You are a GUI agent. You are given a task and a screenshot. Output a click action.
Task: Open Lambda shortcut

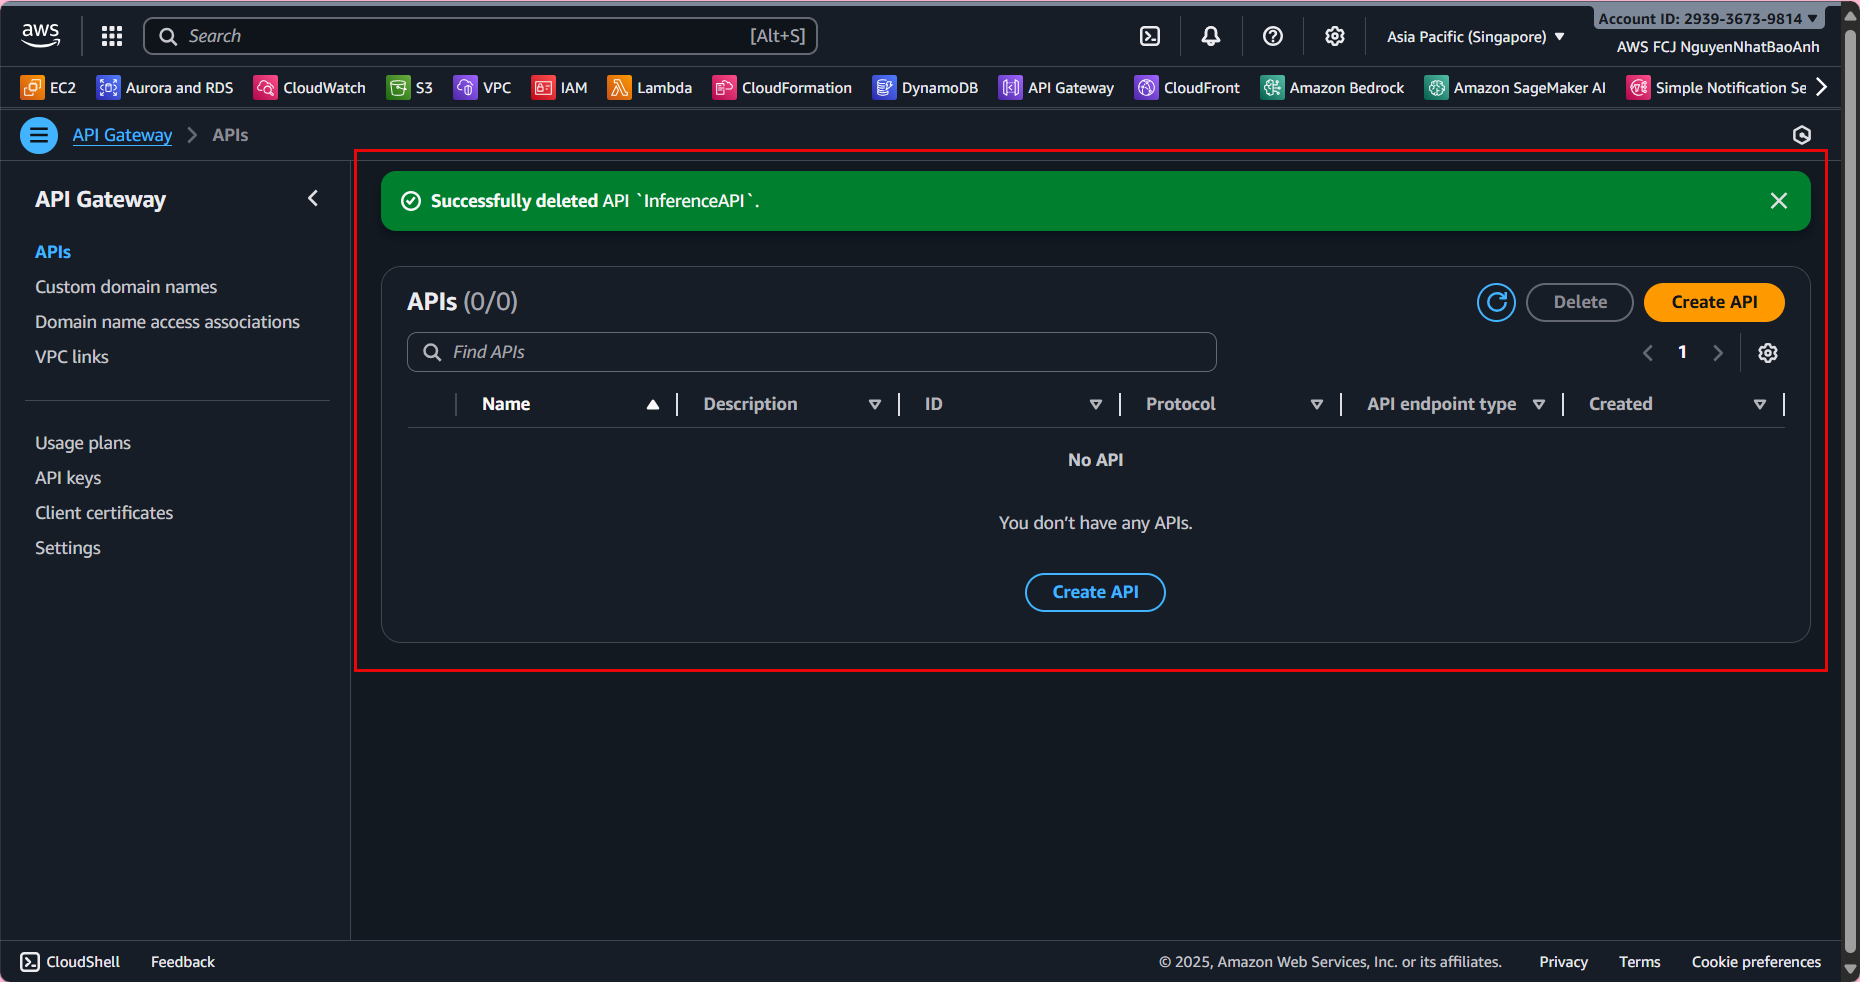[x=650, y=88]
